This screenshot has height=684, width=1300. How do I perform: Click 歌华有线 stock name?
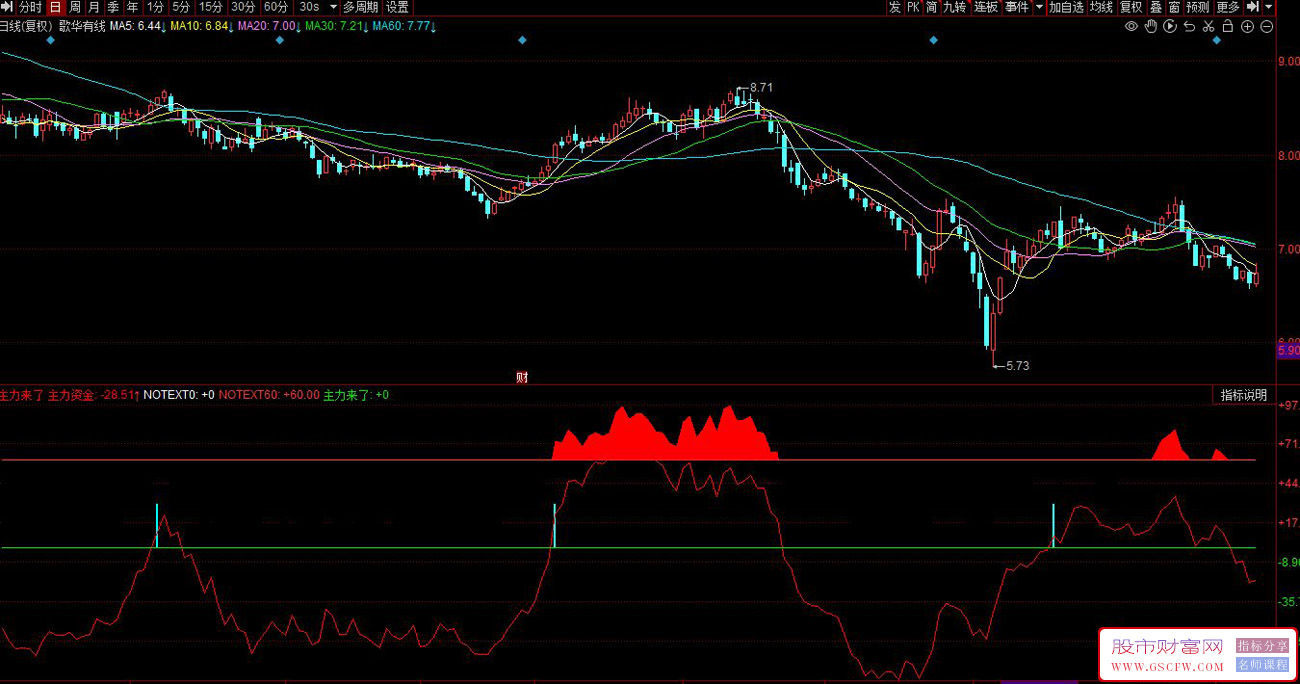point(81,26)
